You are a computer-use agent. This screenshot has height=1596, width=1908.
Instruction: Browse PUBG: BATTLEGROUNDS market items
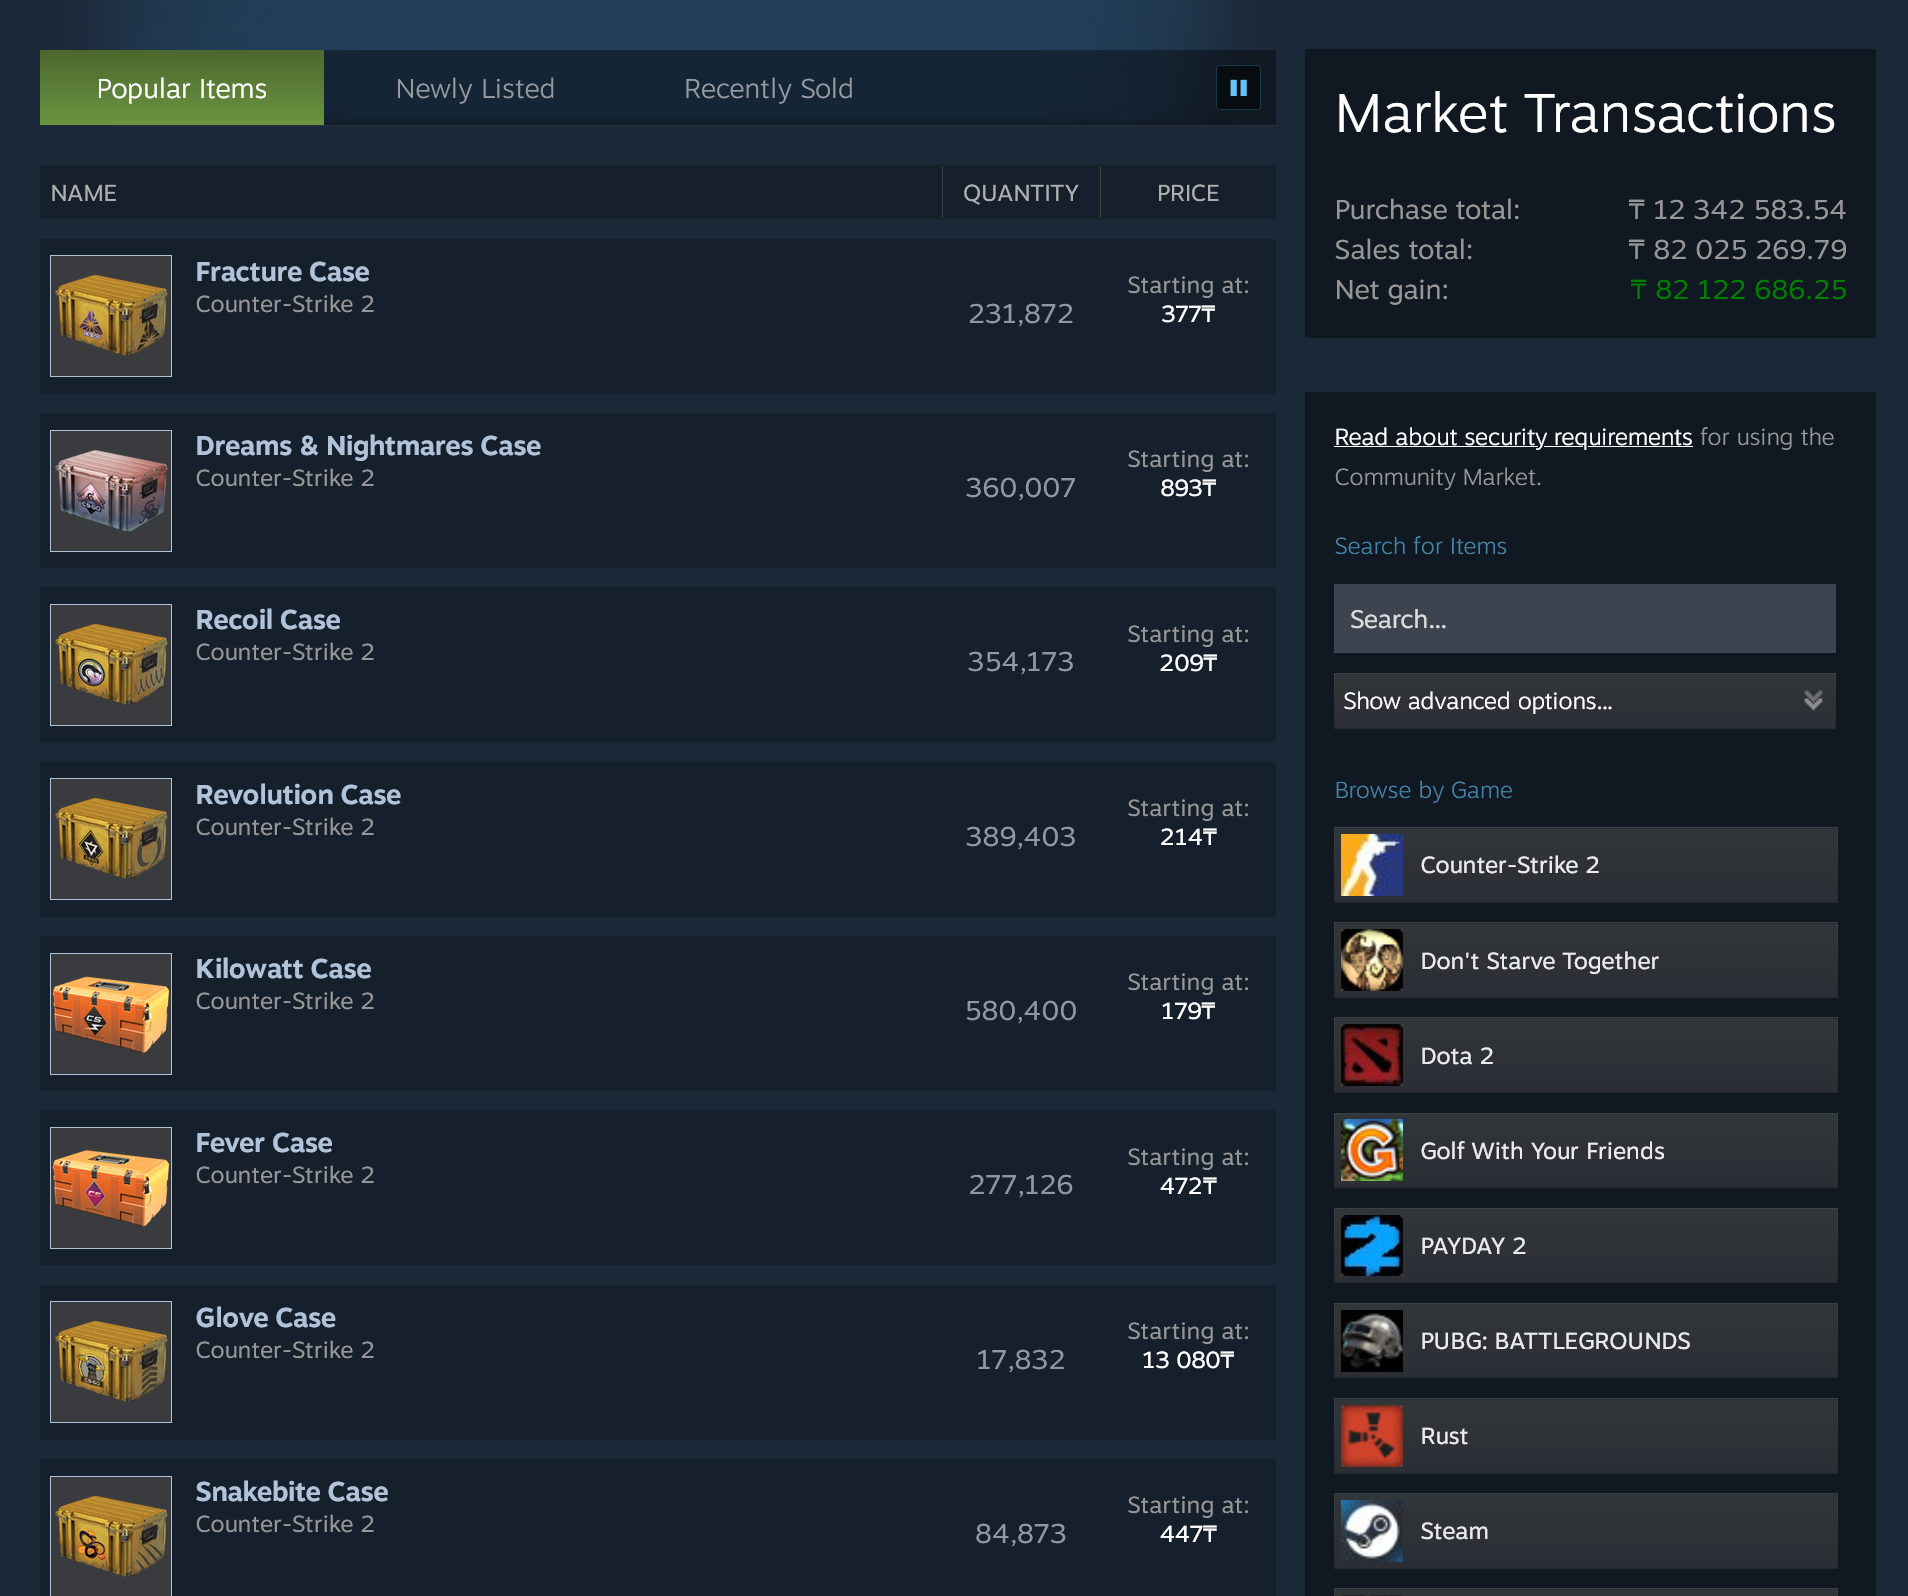pyautogui.click(x=1586, y=1341)
